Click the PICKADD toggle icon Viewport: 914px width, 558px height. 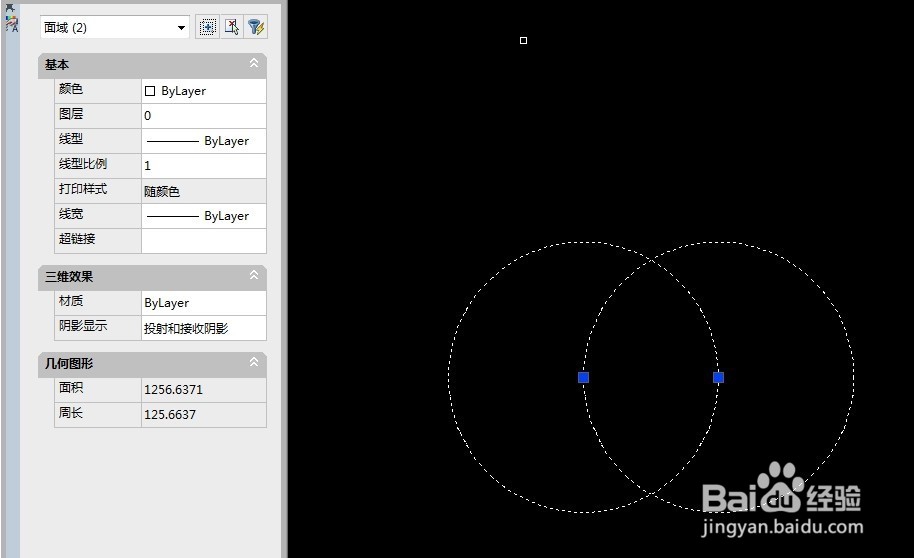207,27
